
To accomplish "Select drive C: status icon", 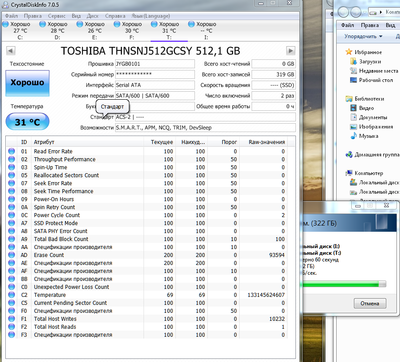I will 6,24.
